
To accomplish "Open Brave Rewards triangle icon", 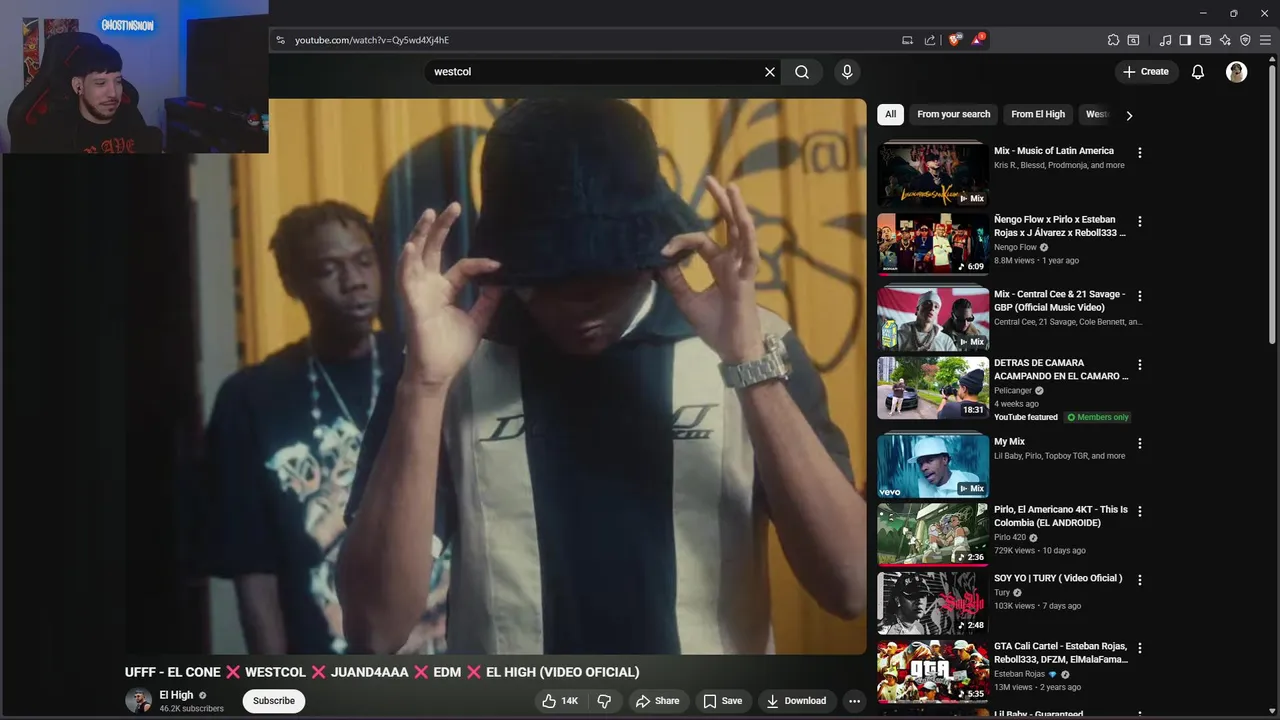I will click(x=977, y=40).
